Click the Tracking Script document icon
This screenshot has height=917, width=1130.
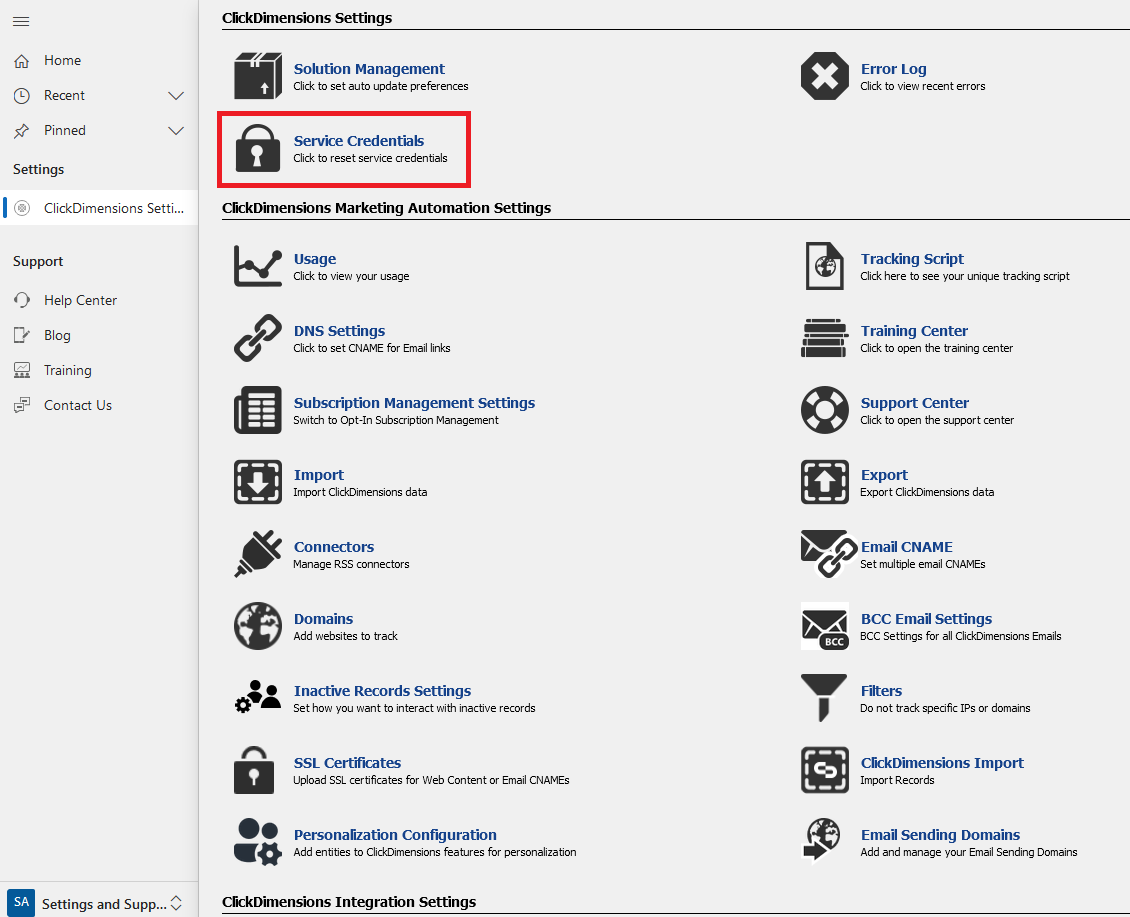pyautogui.click(x=824, y=265)
